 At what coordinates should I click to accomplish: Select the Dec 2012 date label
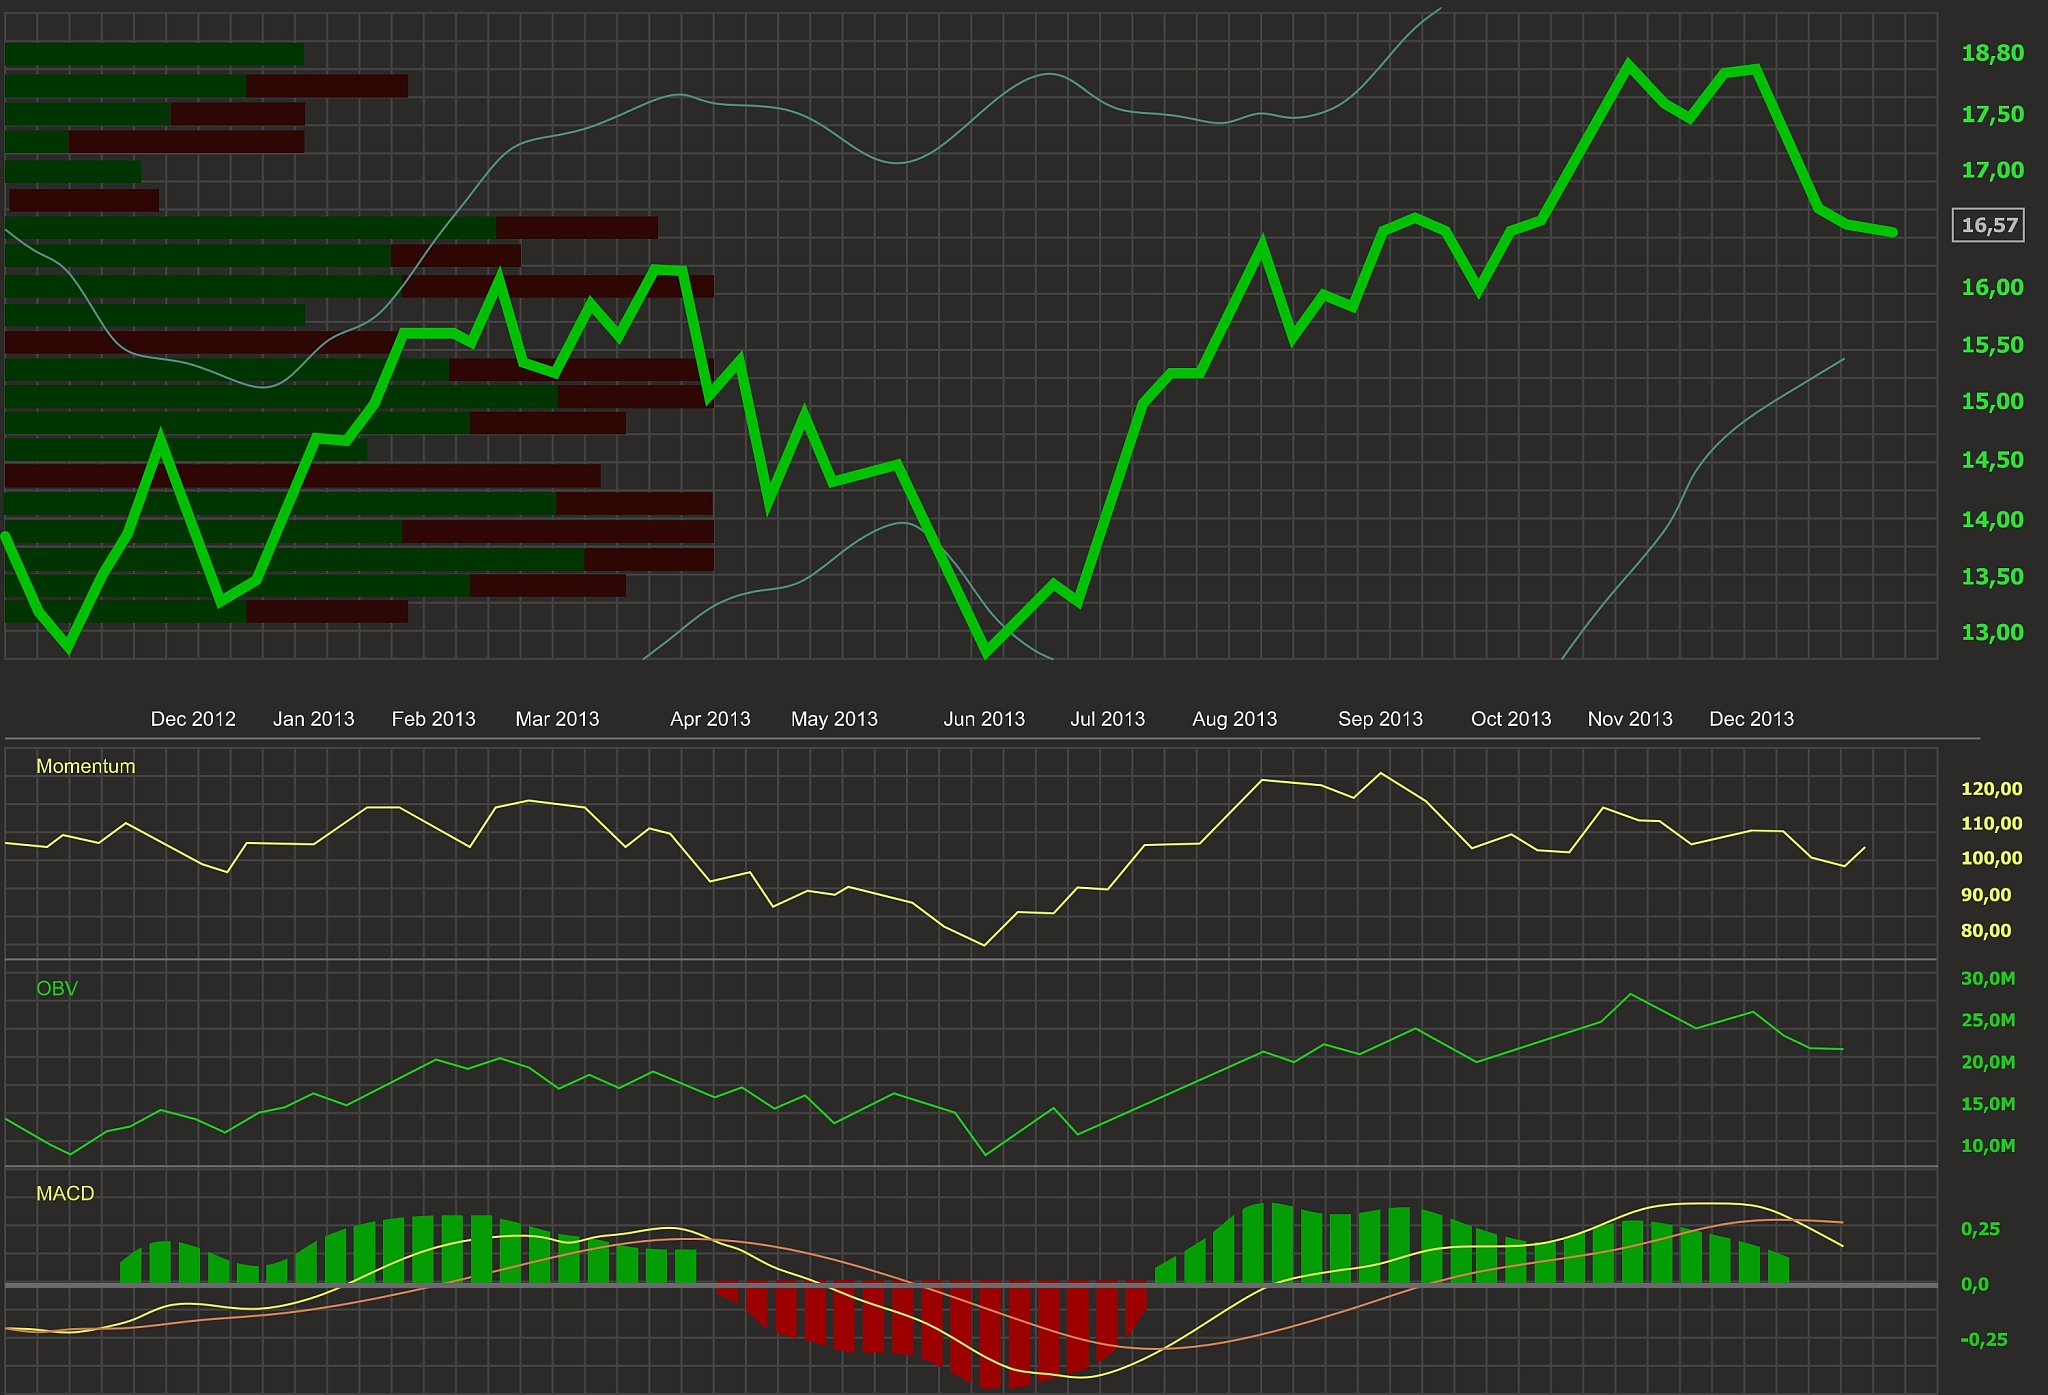193,719
